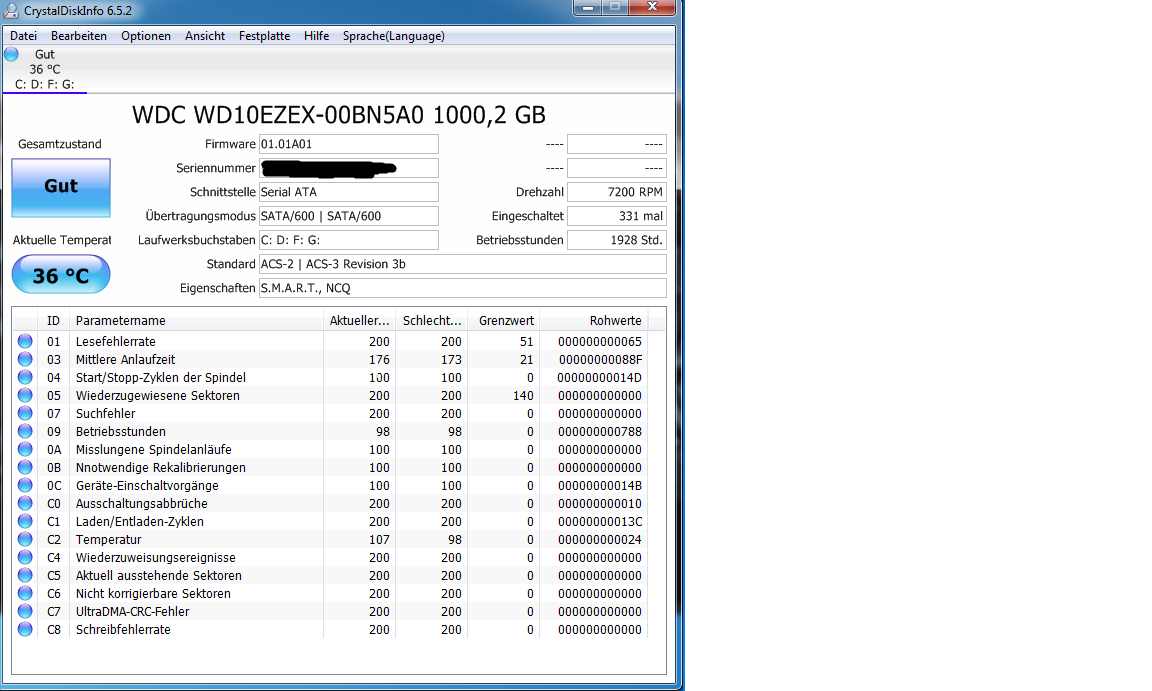Click the status icon for Nnotwendige Rekalibrierungen
The width and height of the screenshot is (1152, 691).
pos(25,467)
